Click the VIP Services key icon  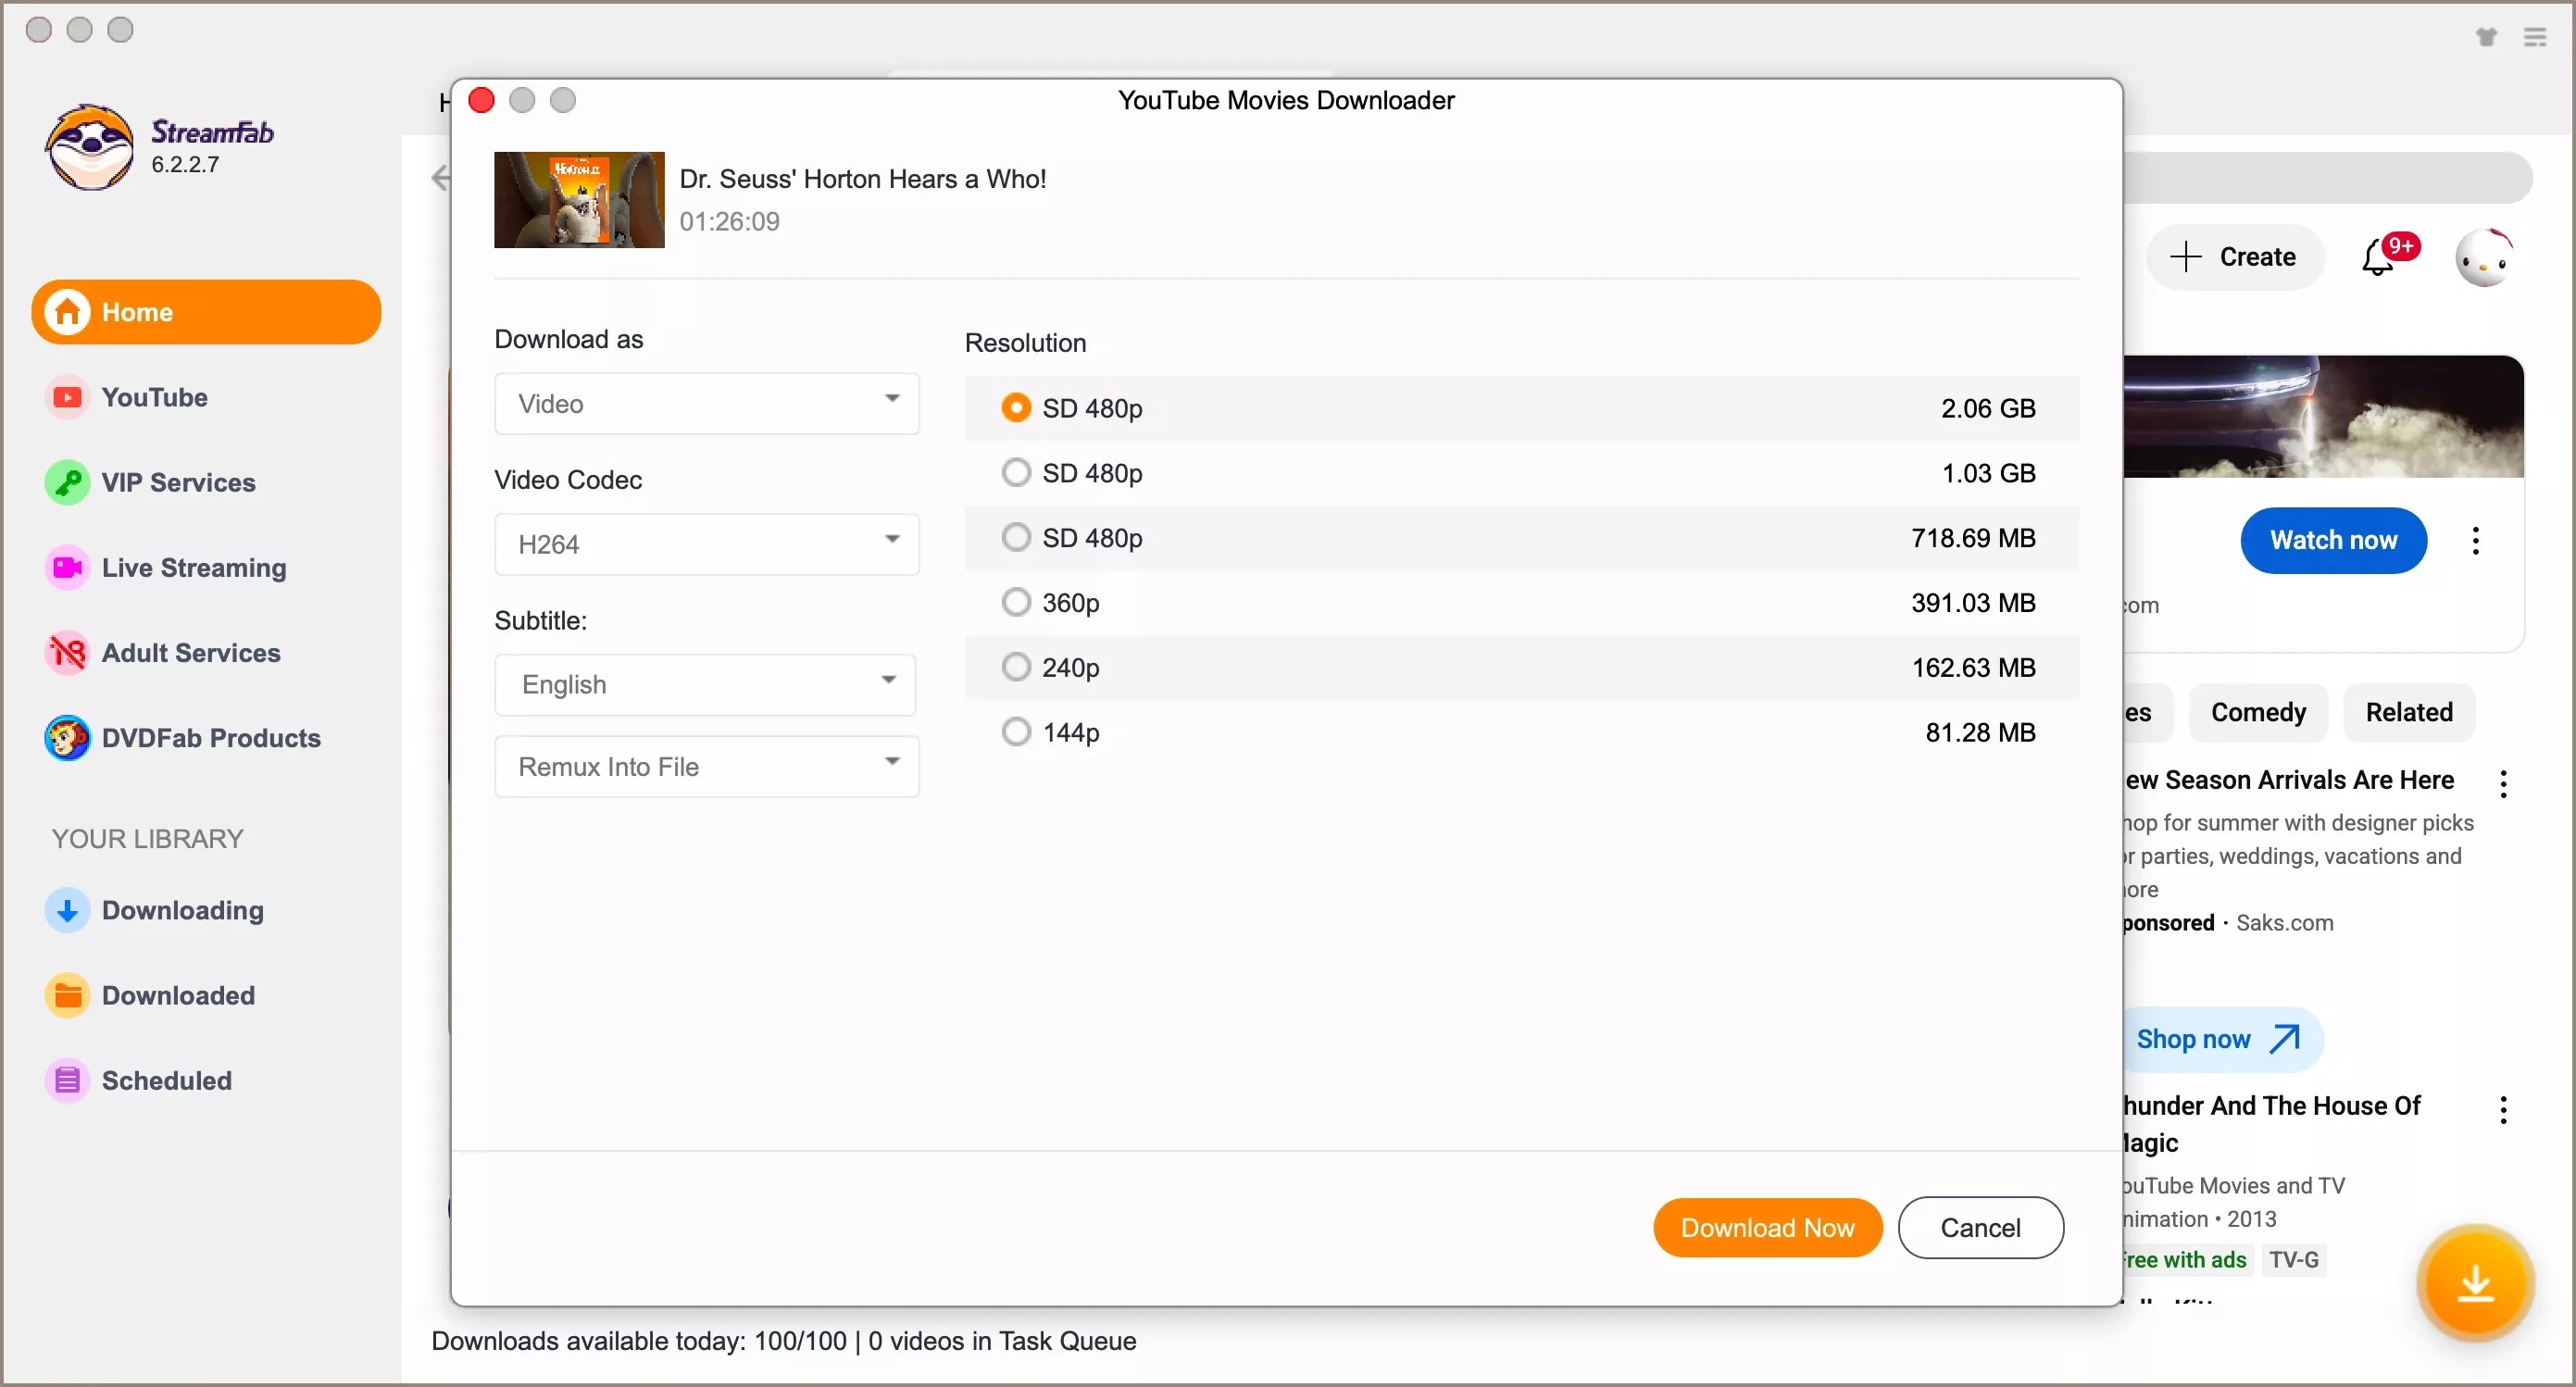point(67,482)
